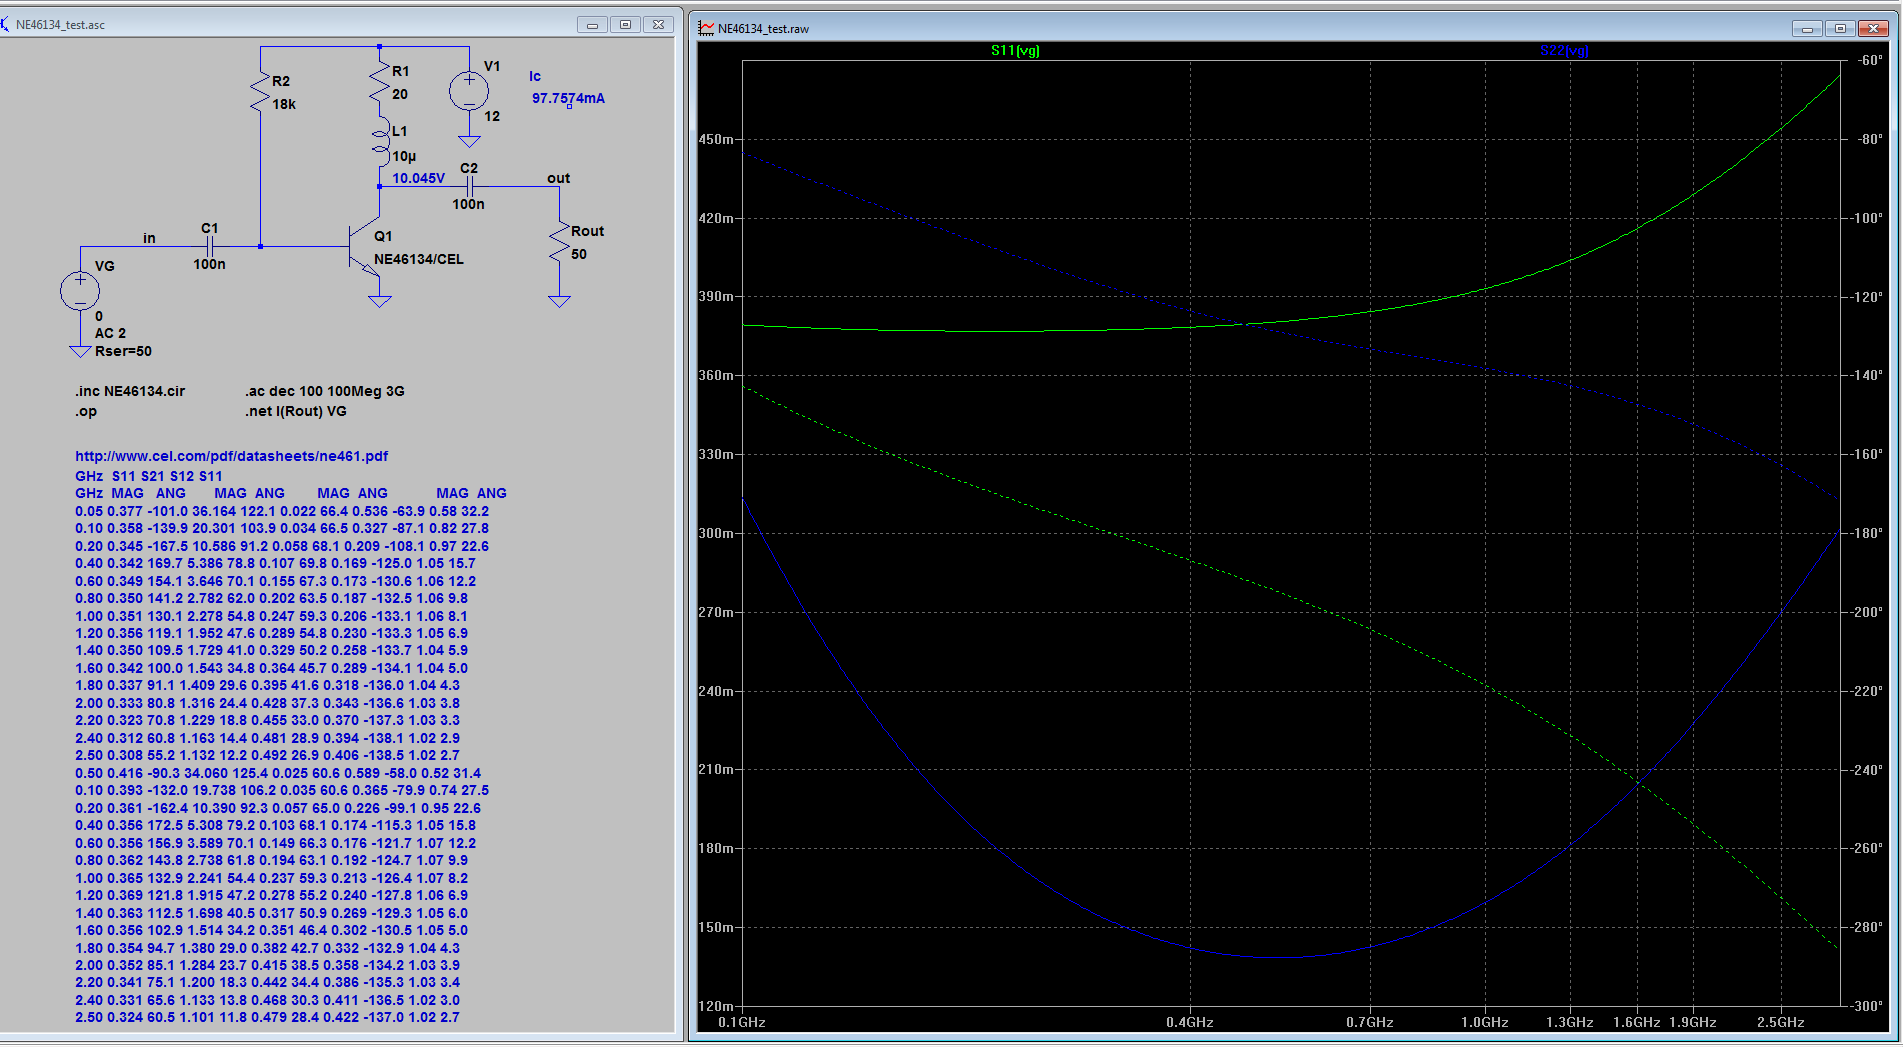Viewport: 1903px width, 1047px height.
Task: Click the R2 resistor symbol in the schematic
Action: (x=260, y=92)
